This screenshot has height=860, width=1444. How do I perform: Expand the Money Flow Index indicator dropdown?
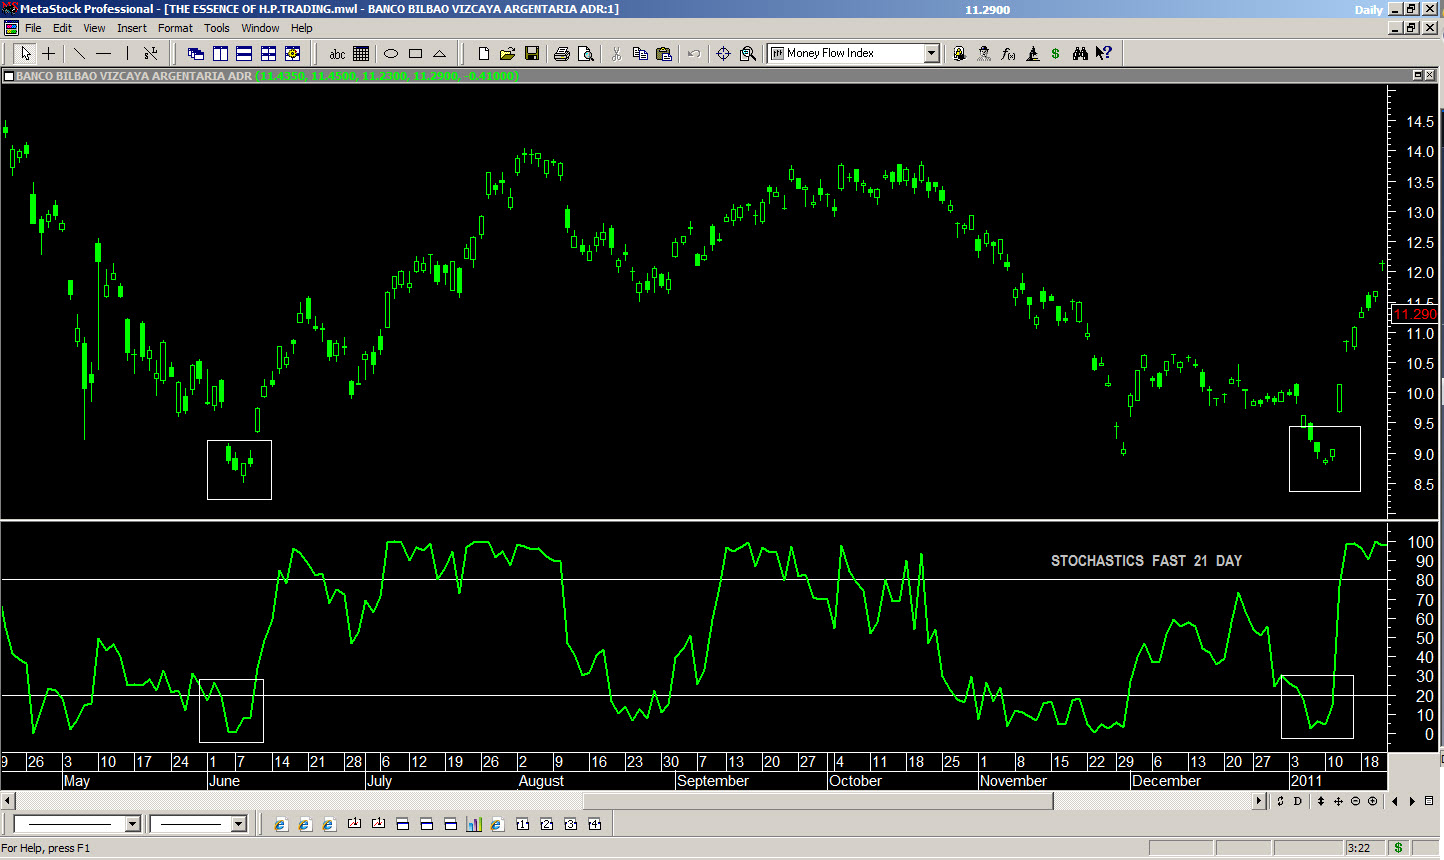pos(931,54)
